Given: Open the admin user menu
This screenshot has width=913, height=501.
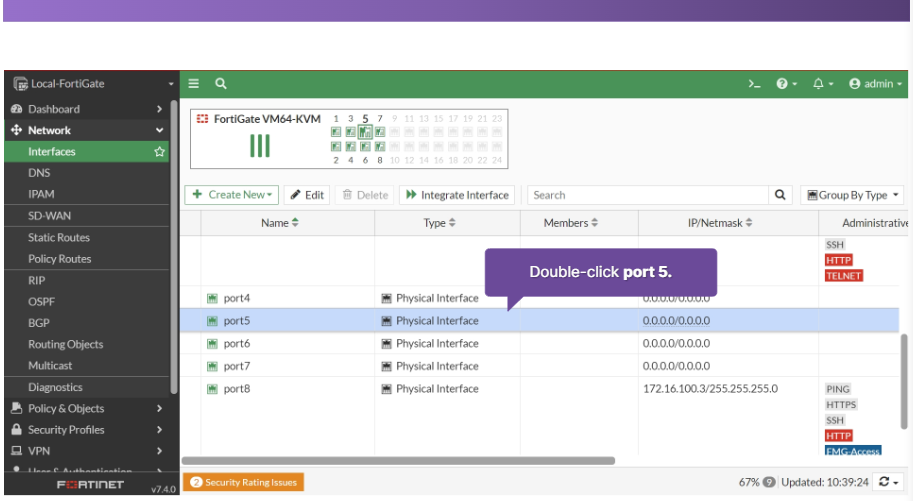Looking at the screenshot, I should click(x=875, y=84).
